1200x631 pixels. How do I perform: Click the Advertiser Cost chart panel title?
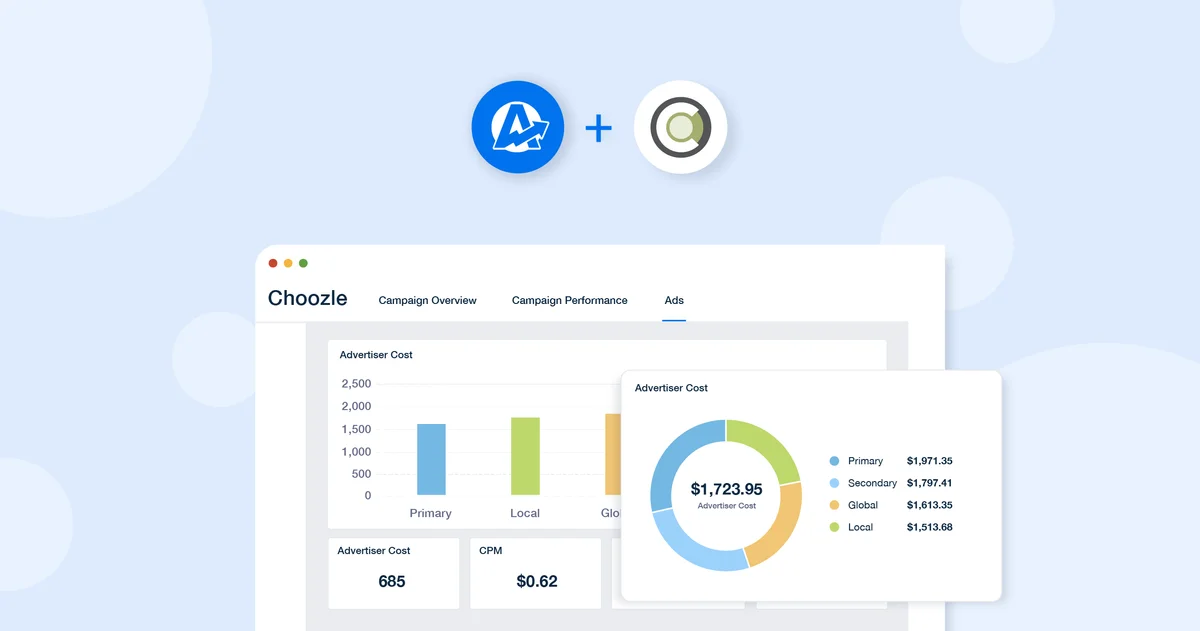(375, 355)
